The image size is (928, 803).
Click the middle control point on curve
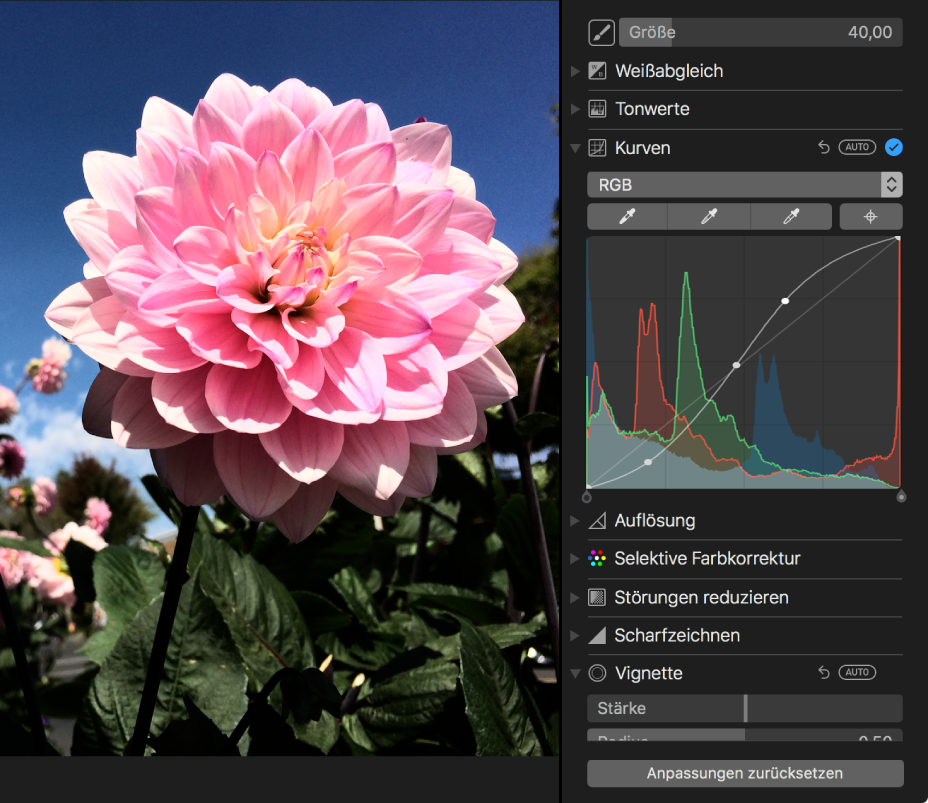point(737,365)
